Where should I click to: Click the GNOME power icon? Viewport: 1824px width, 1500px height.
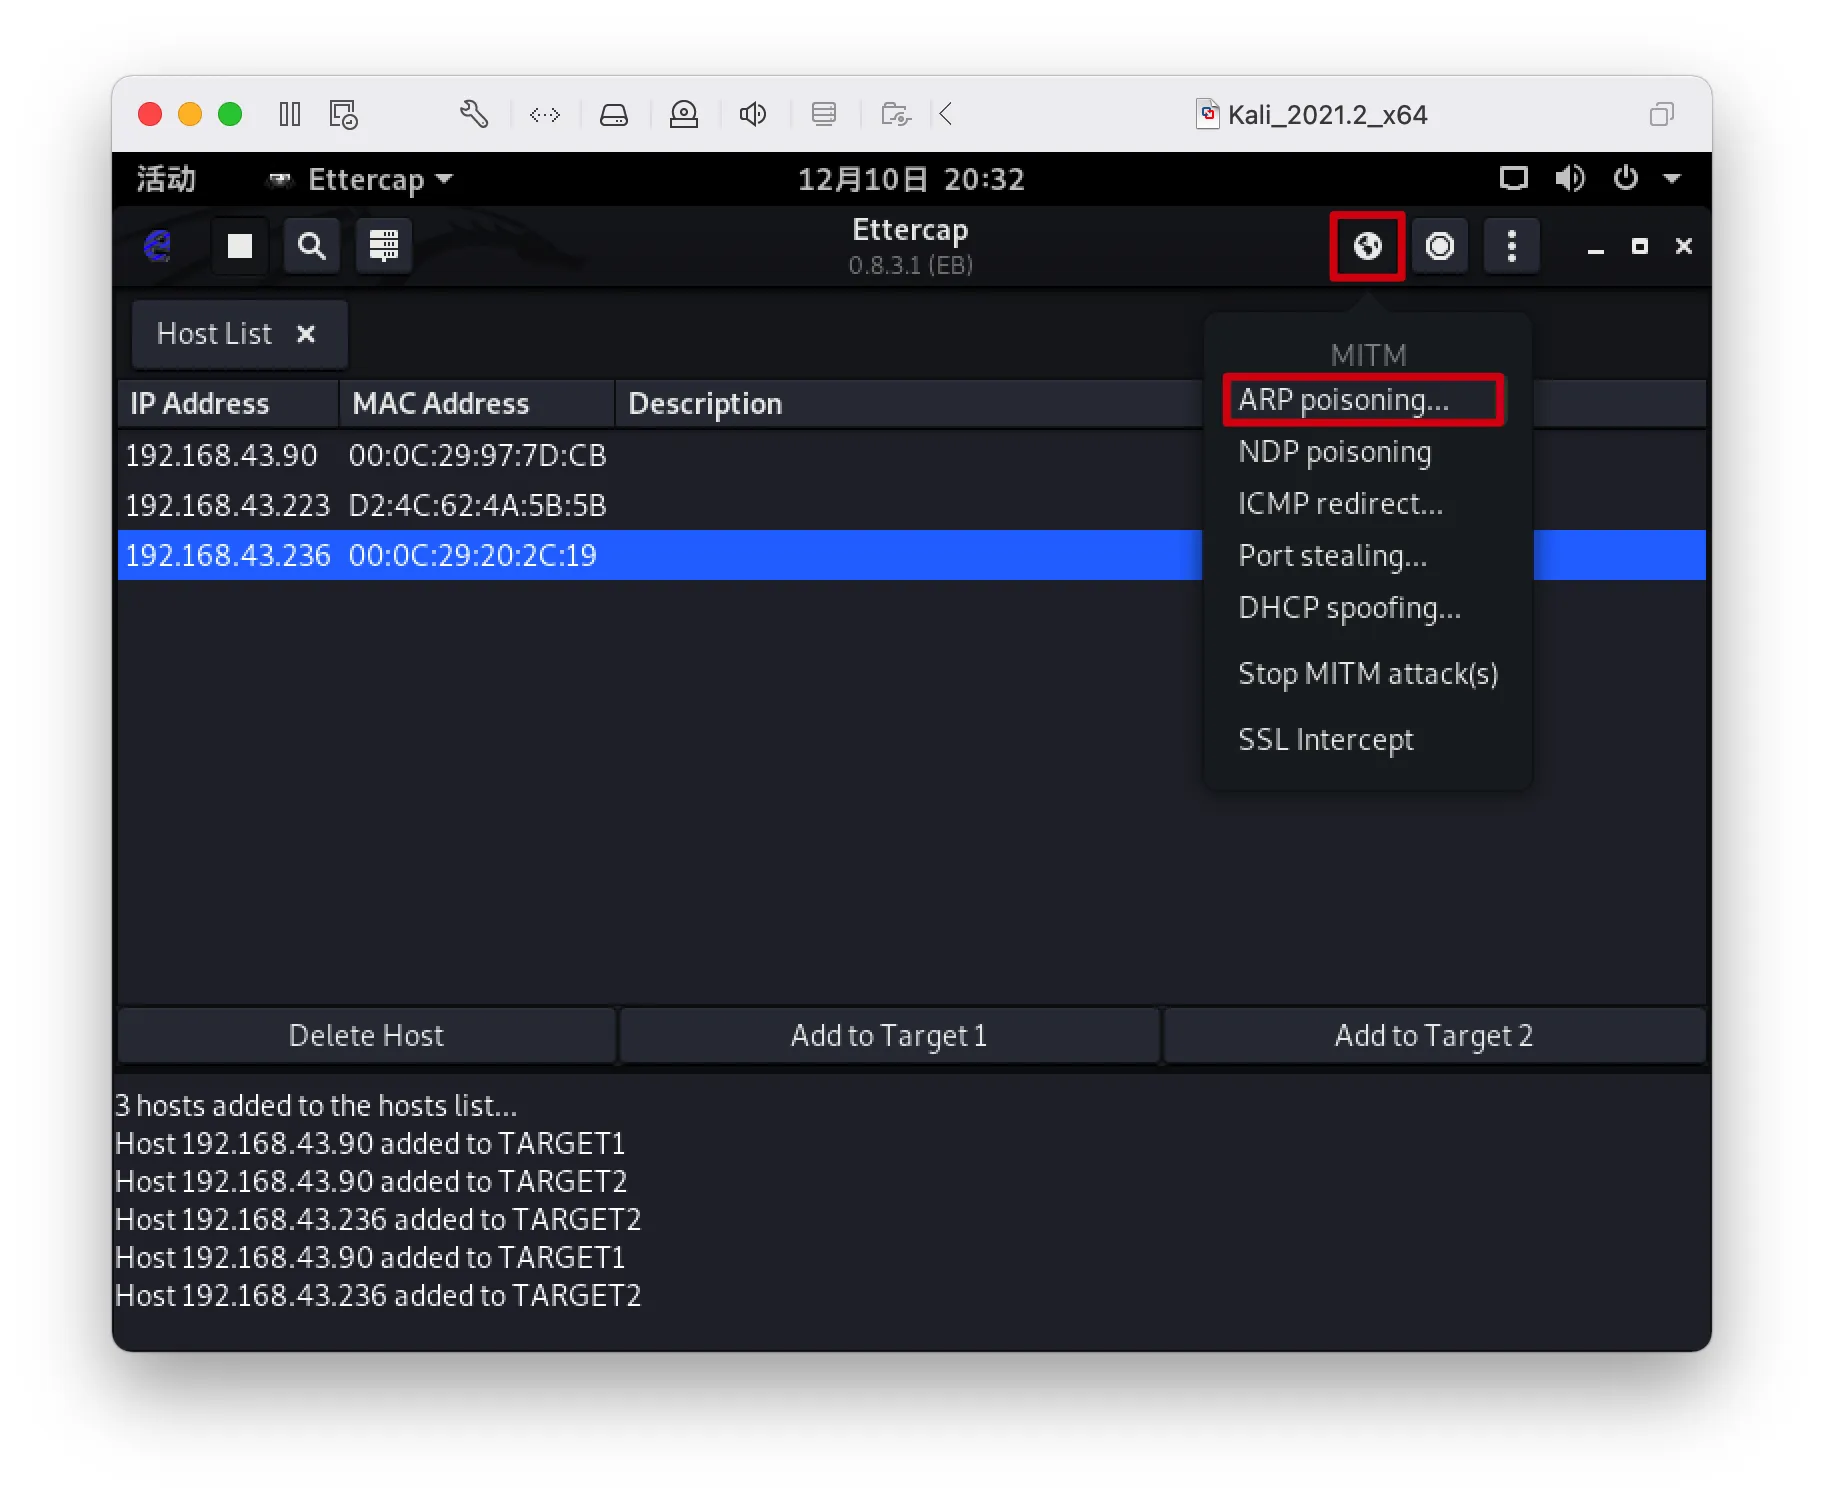(x=1626, y=178)
